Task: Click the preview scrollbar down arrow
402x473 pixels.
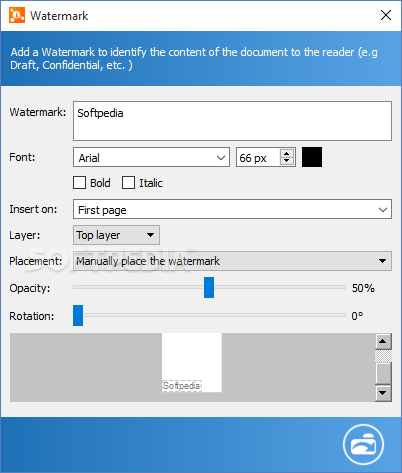Action: tap(383, 393)
